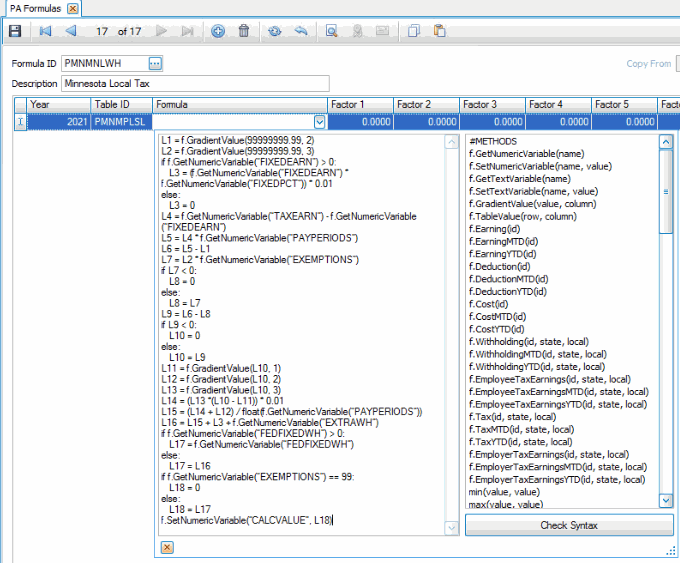
Task: Click the Save icon in the toolbar
Action: [x=15, y=31]
